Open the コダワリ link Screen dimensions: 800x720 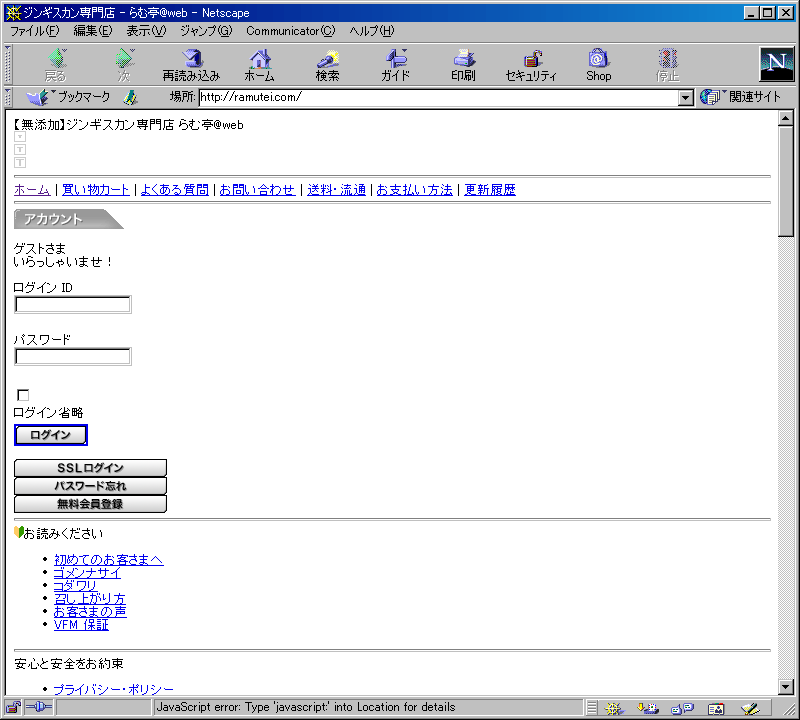tap(75, 585)
